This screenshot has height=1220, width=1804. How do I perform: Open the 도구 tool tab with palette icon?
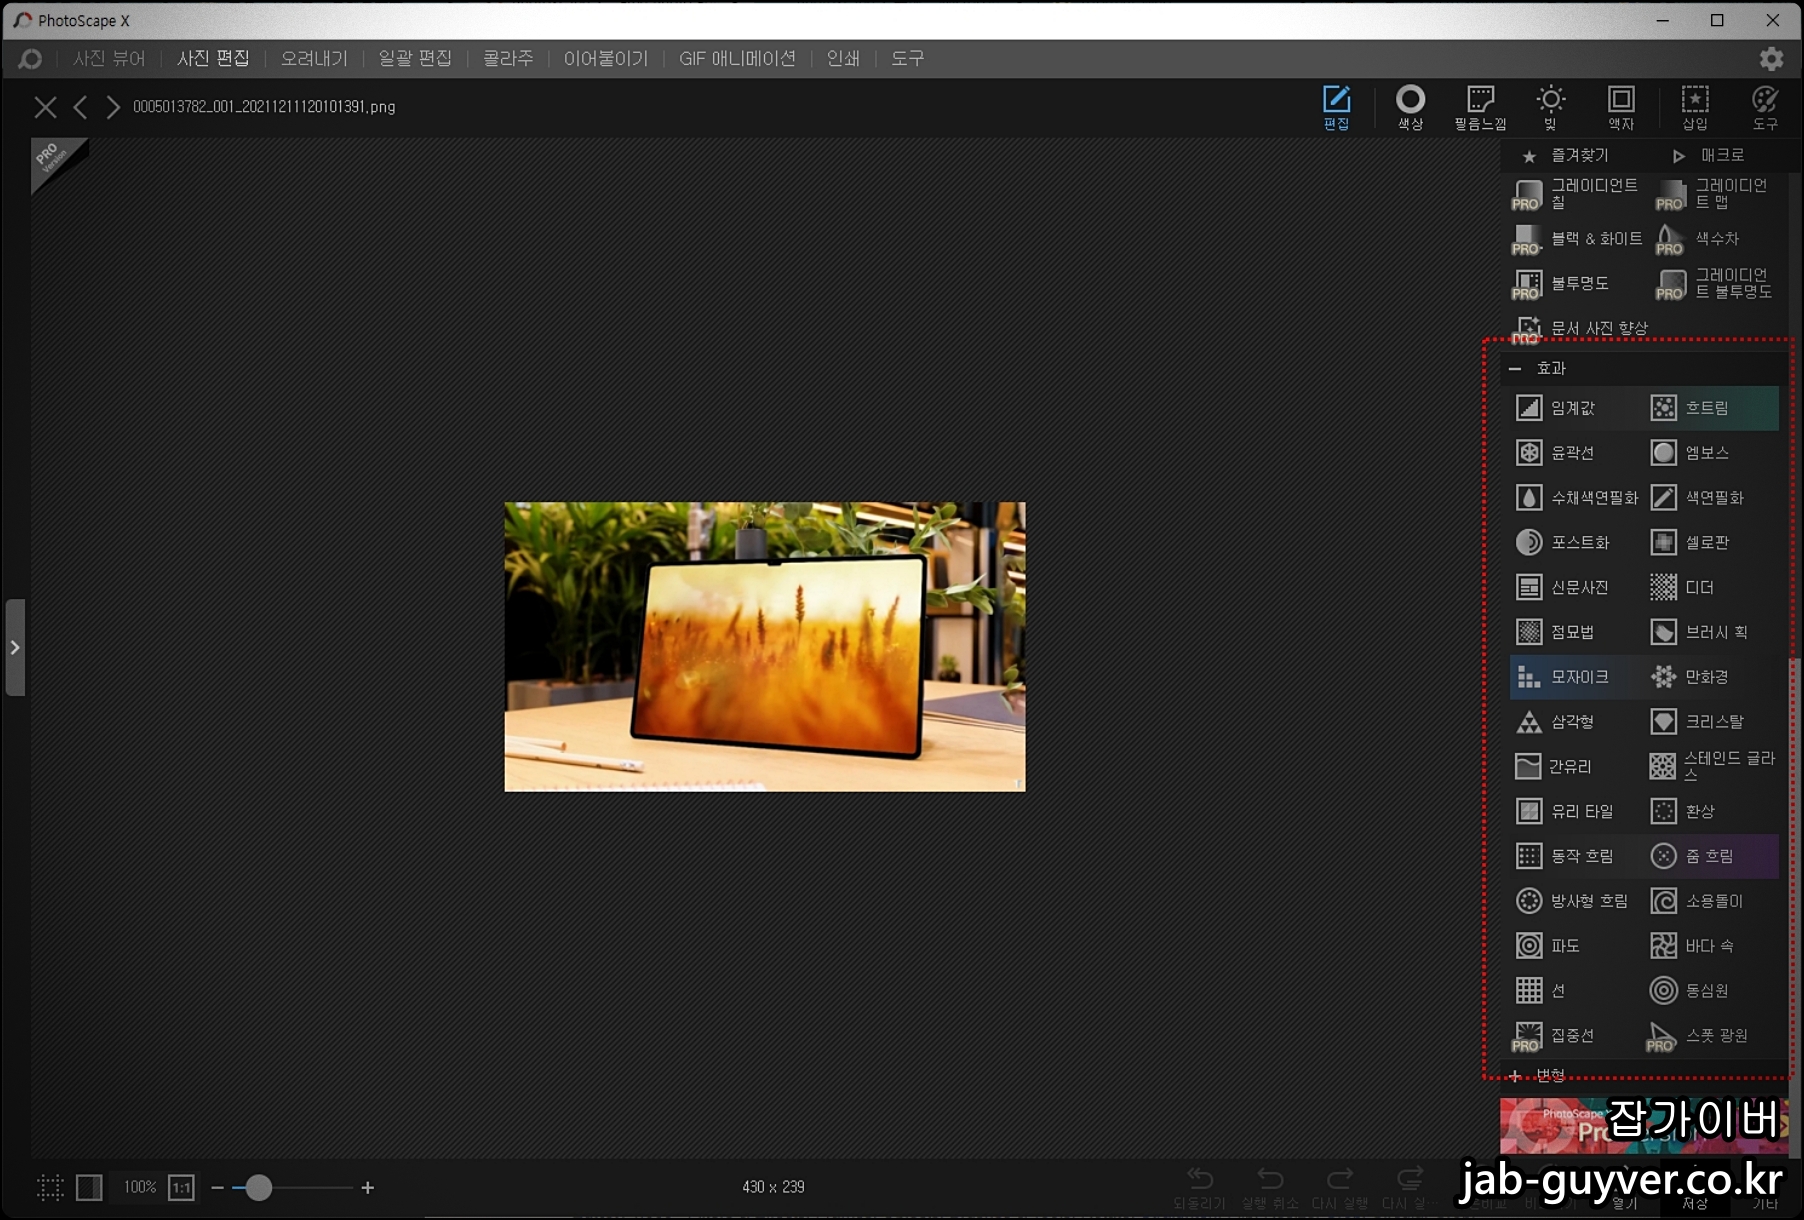click(1765, 108)
